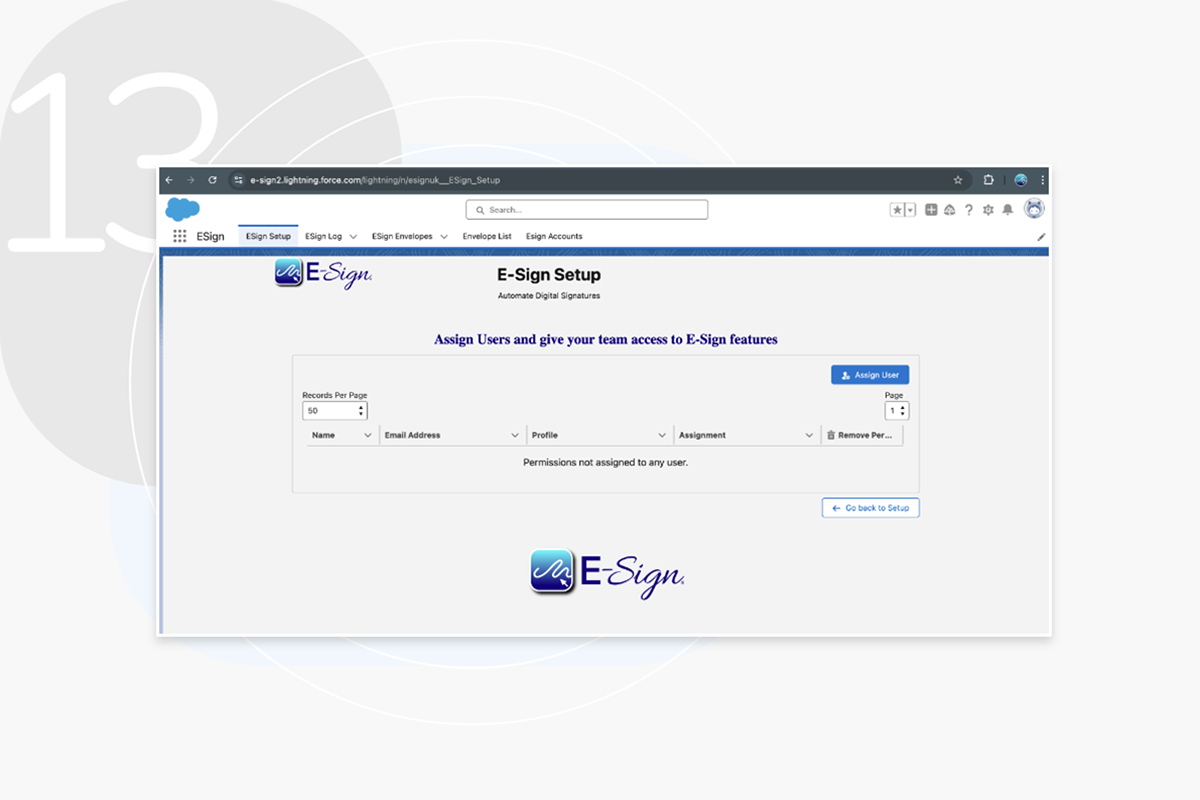Open Chrome three-dot menu
The height and width of the screenshot is (800, 1200).
pyautogui.click(x=1042, y=180)
